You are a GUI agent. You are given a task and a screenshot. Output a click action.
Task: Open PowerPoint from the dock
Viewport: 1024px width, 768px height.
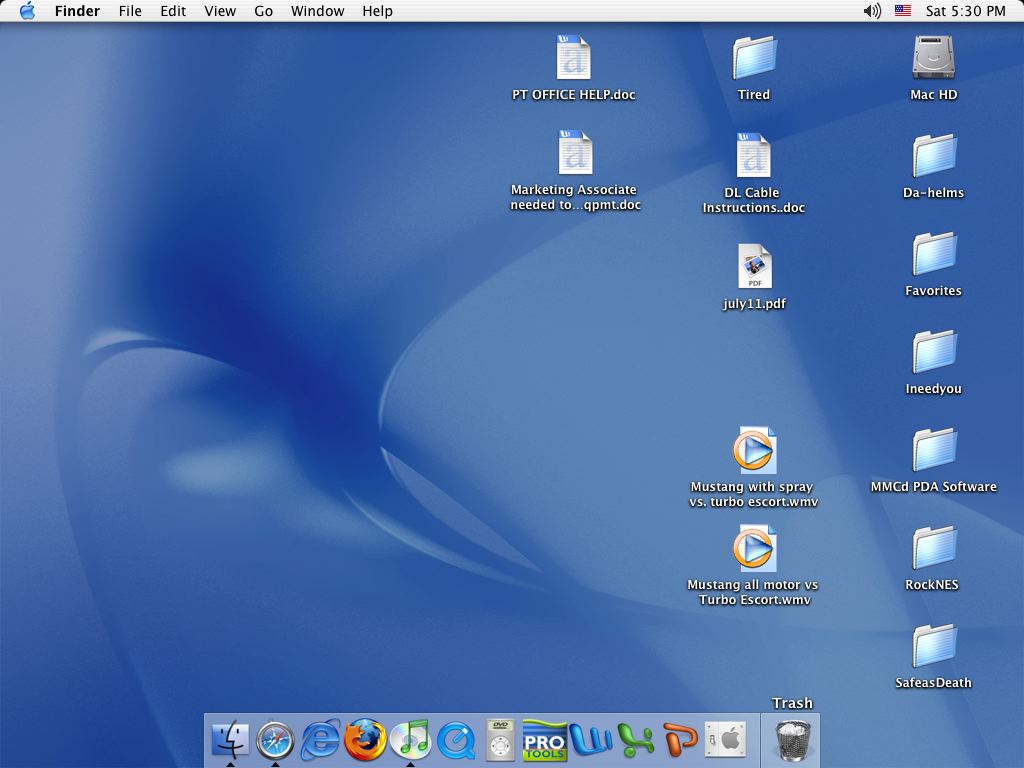tap(681, 740)
